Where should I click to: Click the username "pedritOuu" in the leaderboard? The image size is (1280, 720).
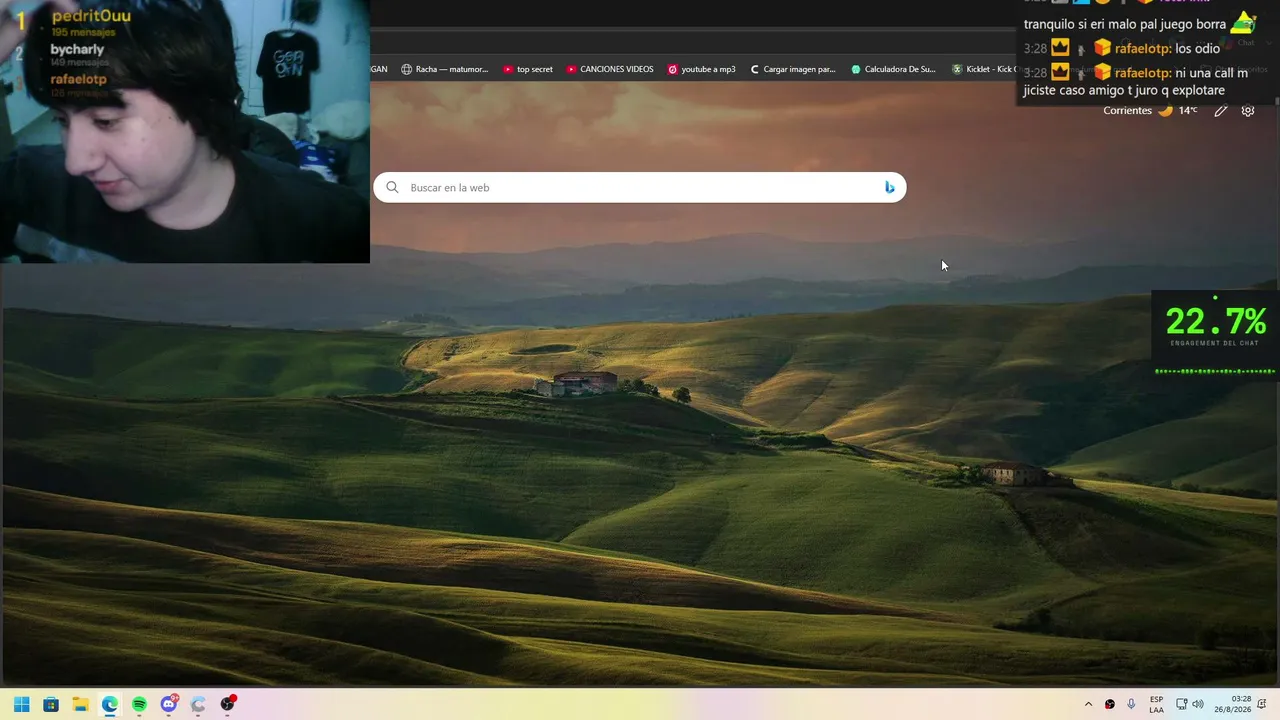pos(91,16)
